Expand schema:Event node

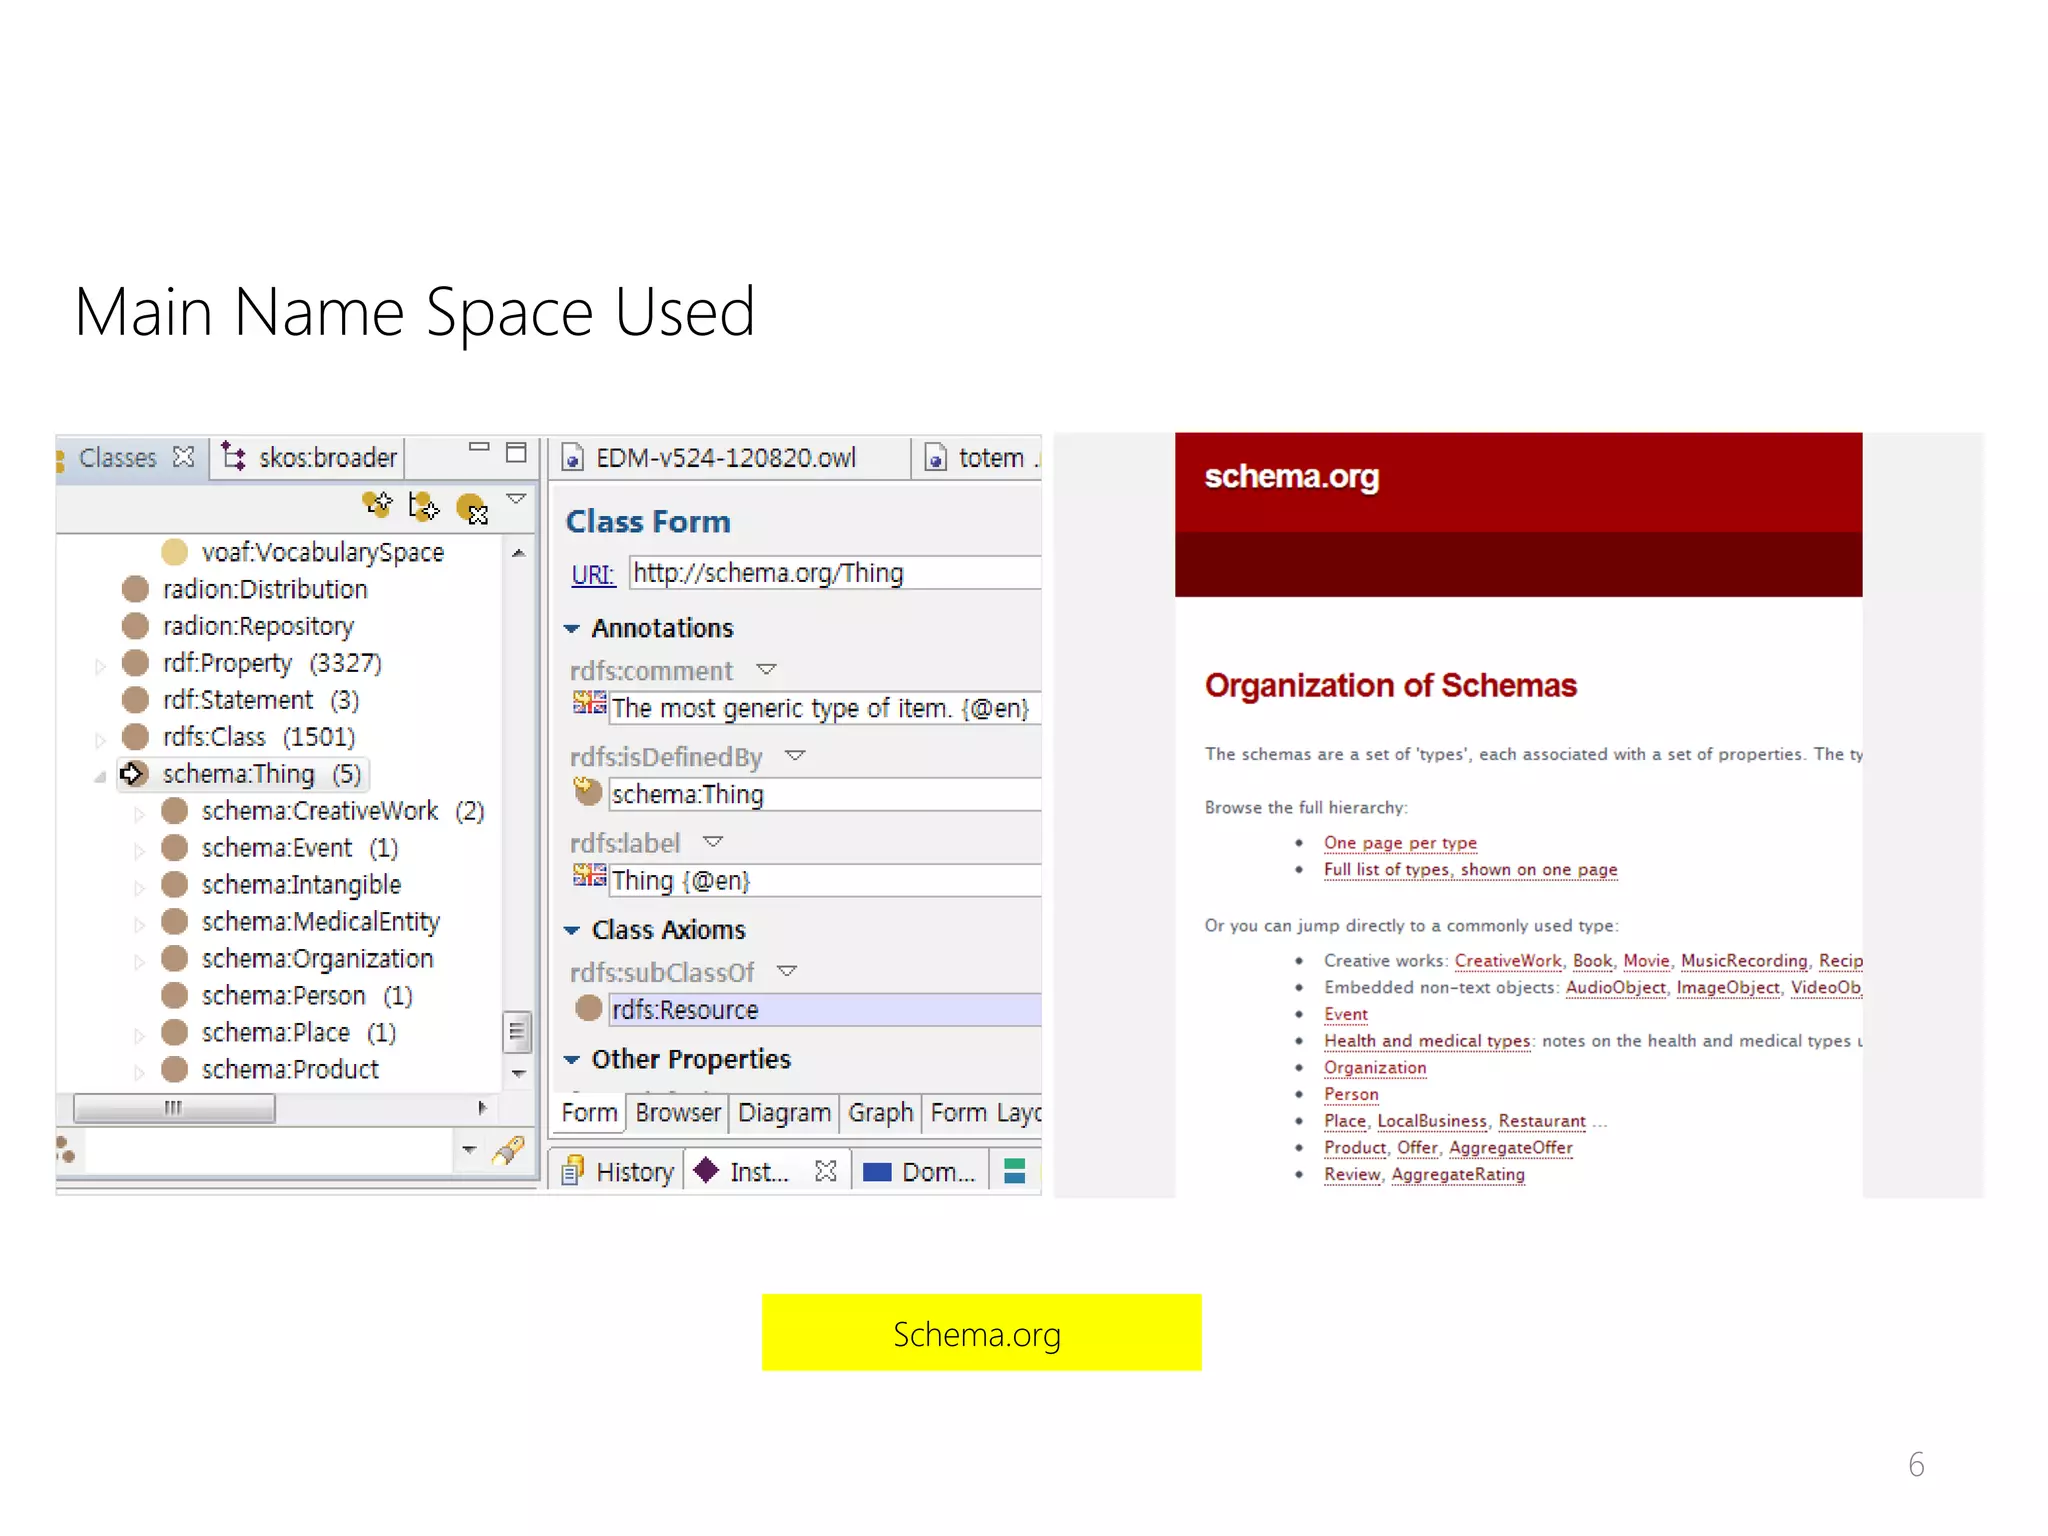pos(139,850)
